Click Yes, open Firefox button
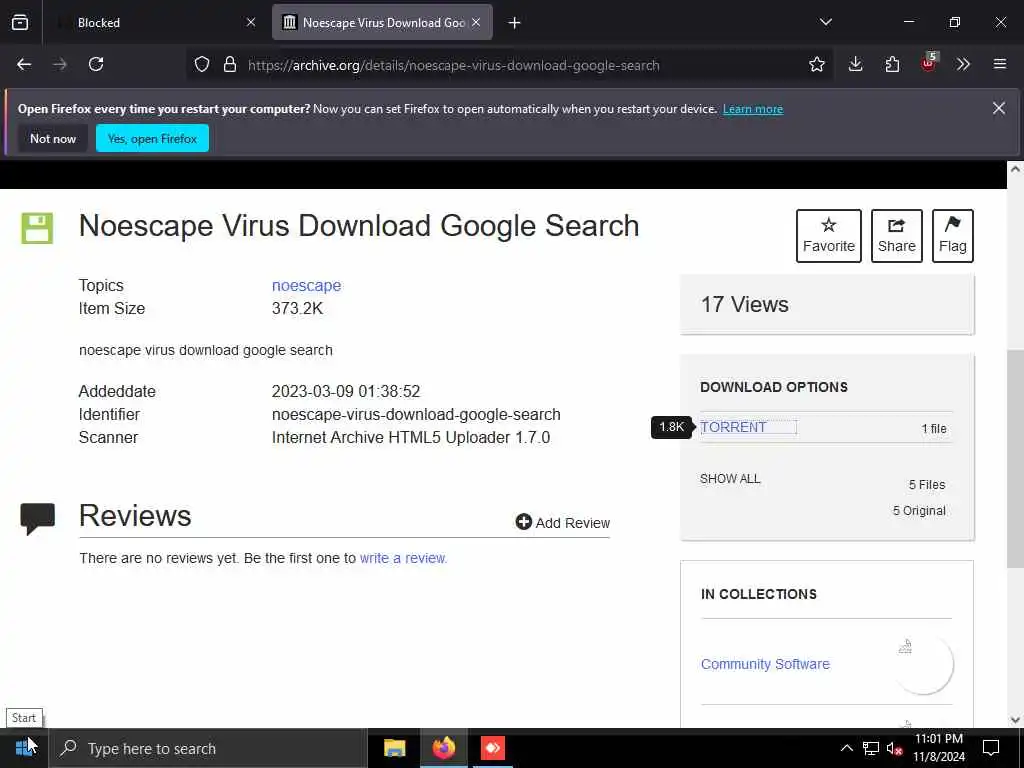 [152, 138]
